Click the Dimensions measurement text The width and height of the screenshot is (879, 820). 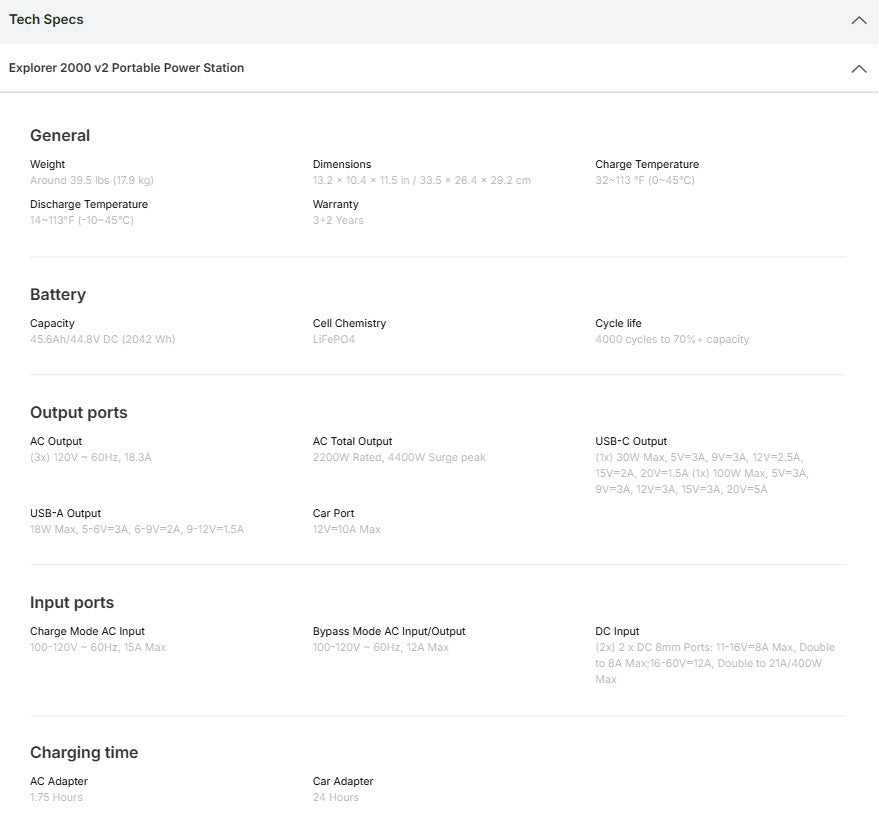(x=421, y=181)
